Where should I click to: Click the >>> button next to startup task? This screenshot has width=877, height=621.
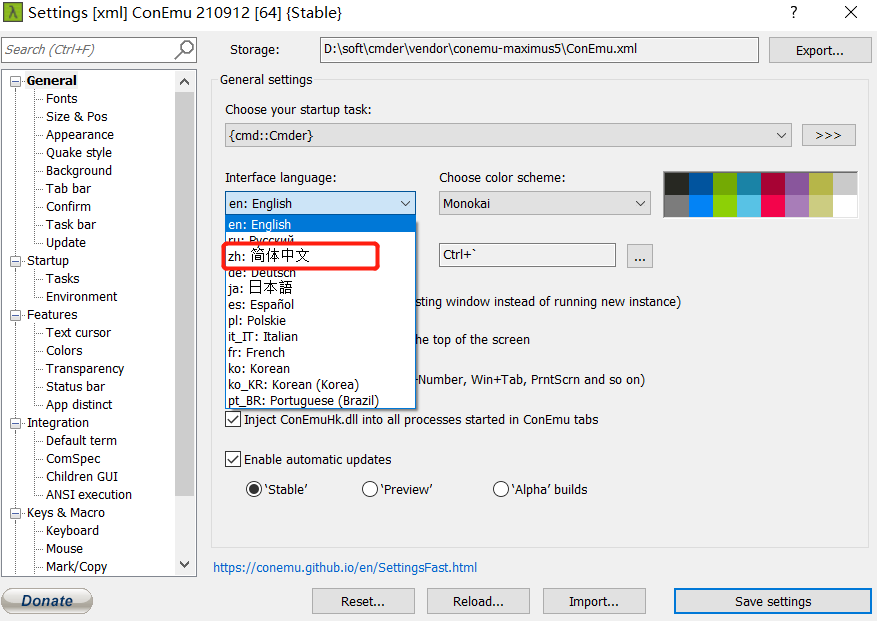pos(828,135)
